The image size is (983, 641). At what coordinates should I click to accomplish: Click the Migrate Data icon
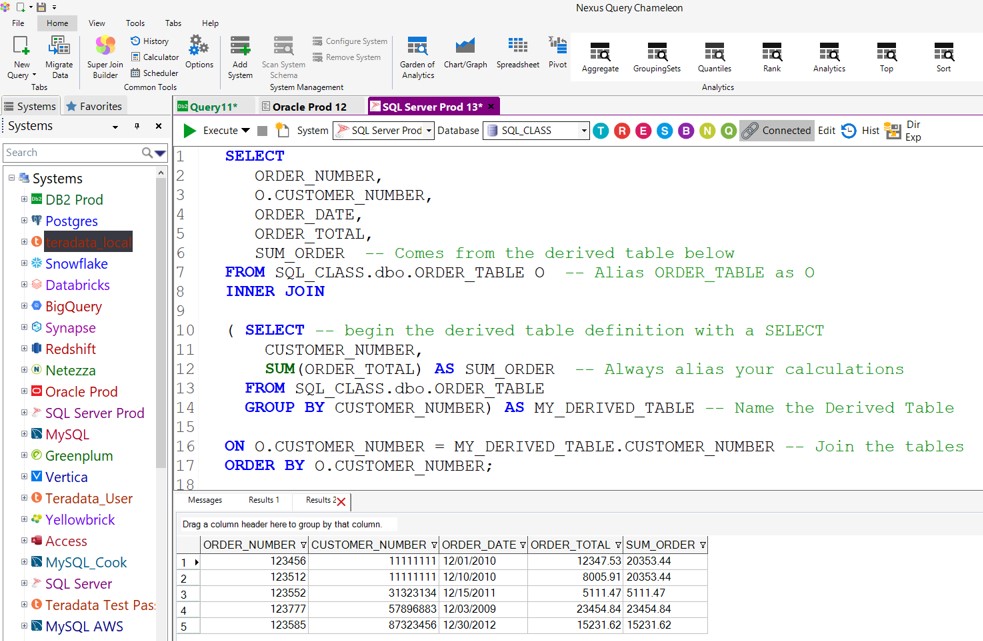[x=59, y=56]
